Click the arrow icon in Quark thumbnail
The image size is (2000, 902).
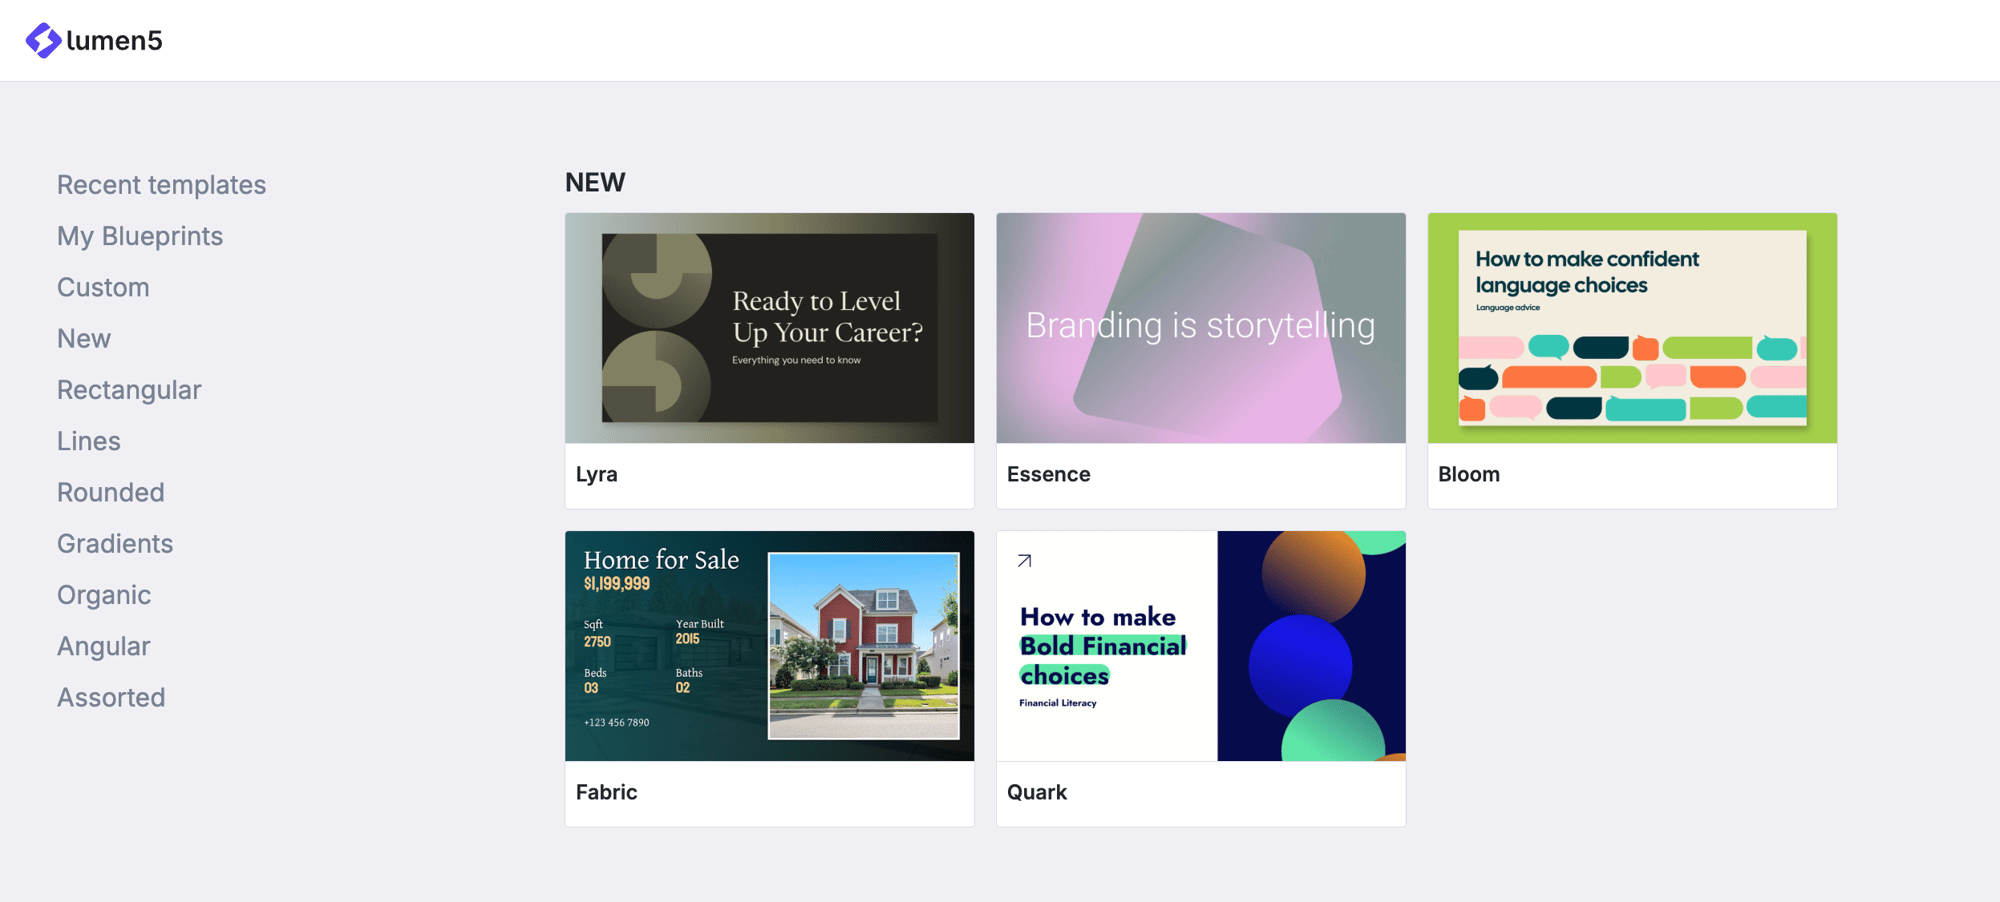point(1024,561)
